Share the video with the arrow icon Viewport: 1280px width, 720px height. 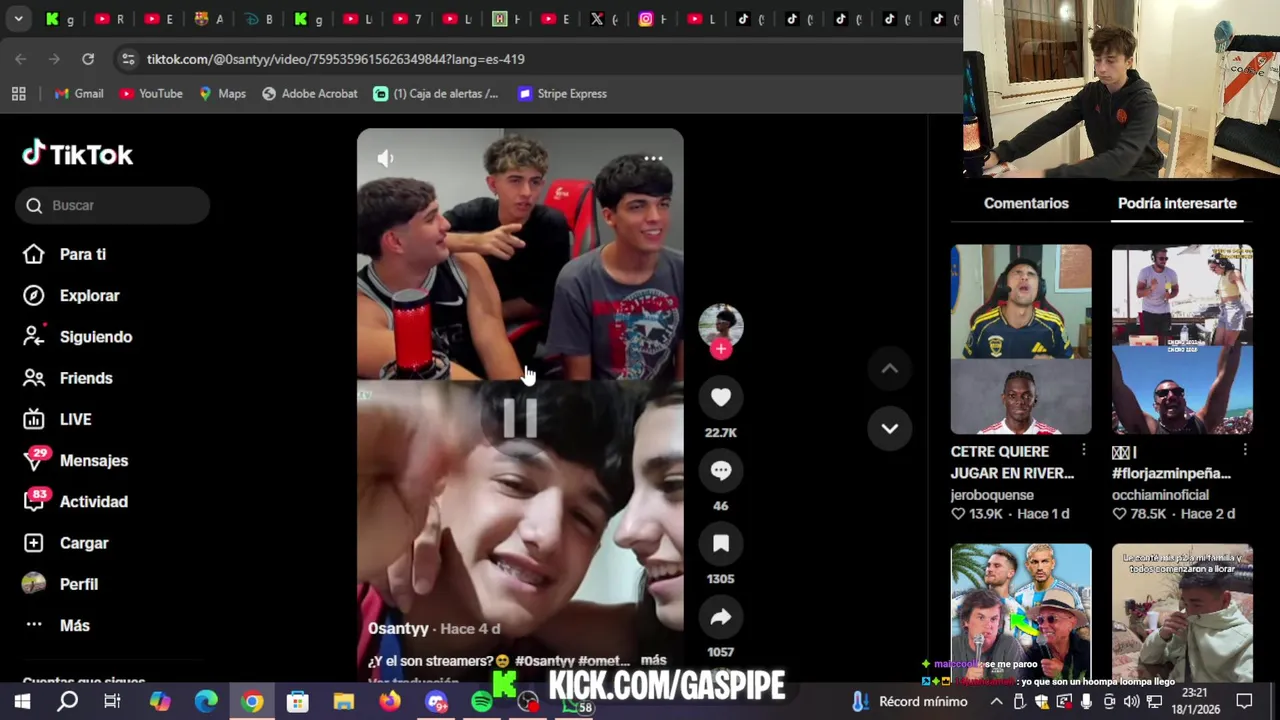pos(720,617)
